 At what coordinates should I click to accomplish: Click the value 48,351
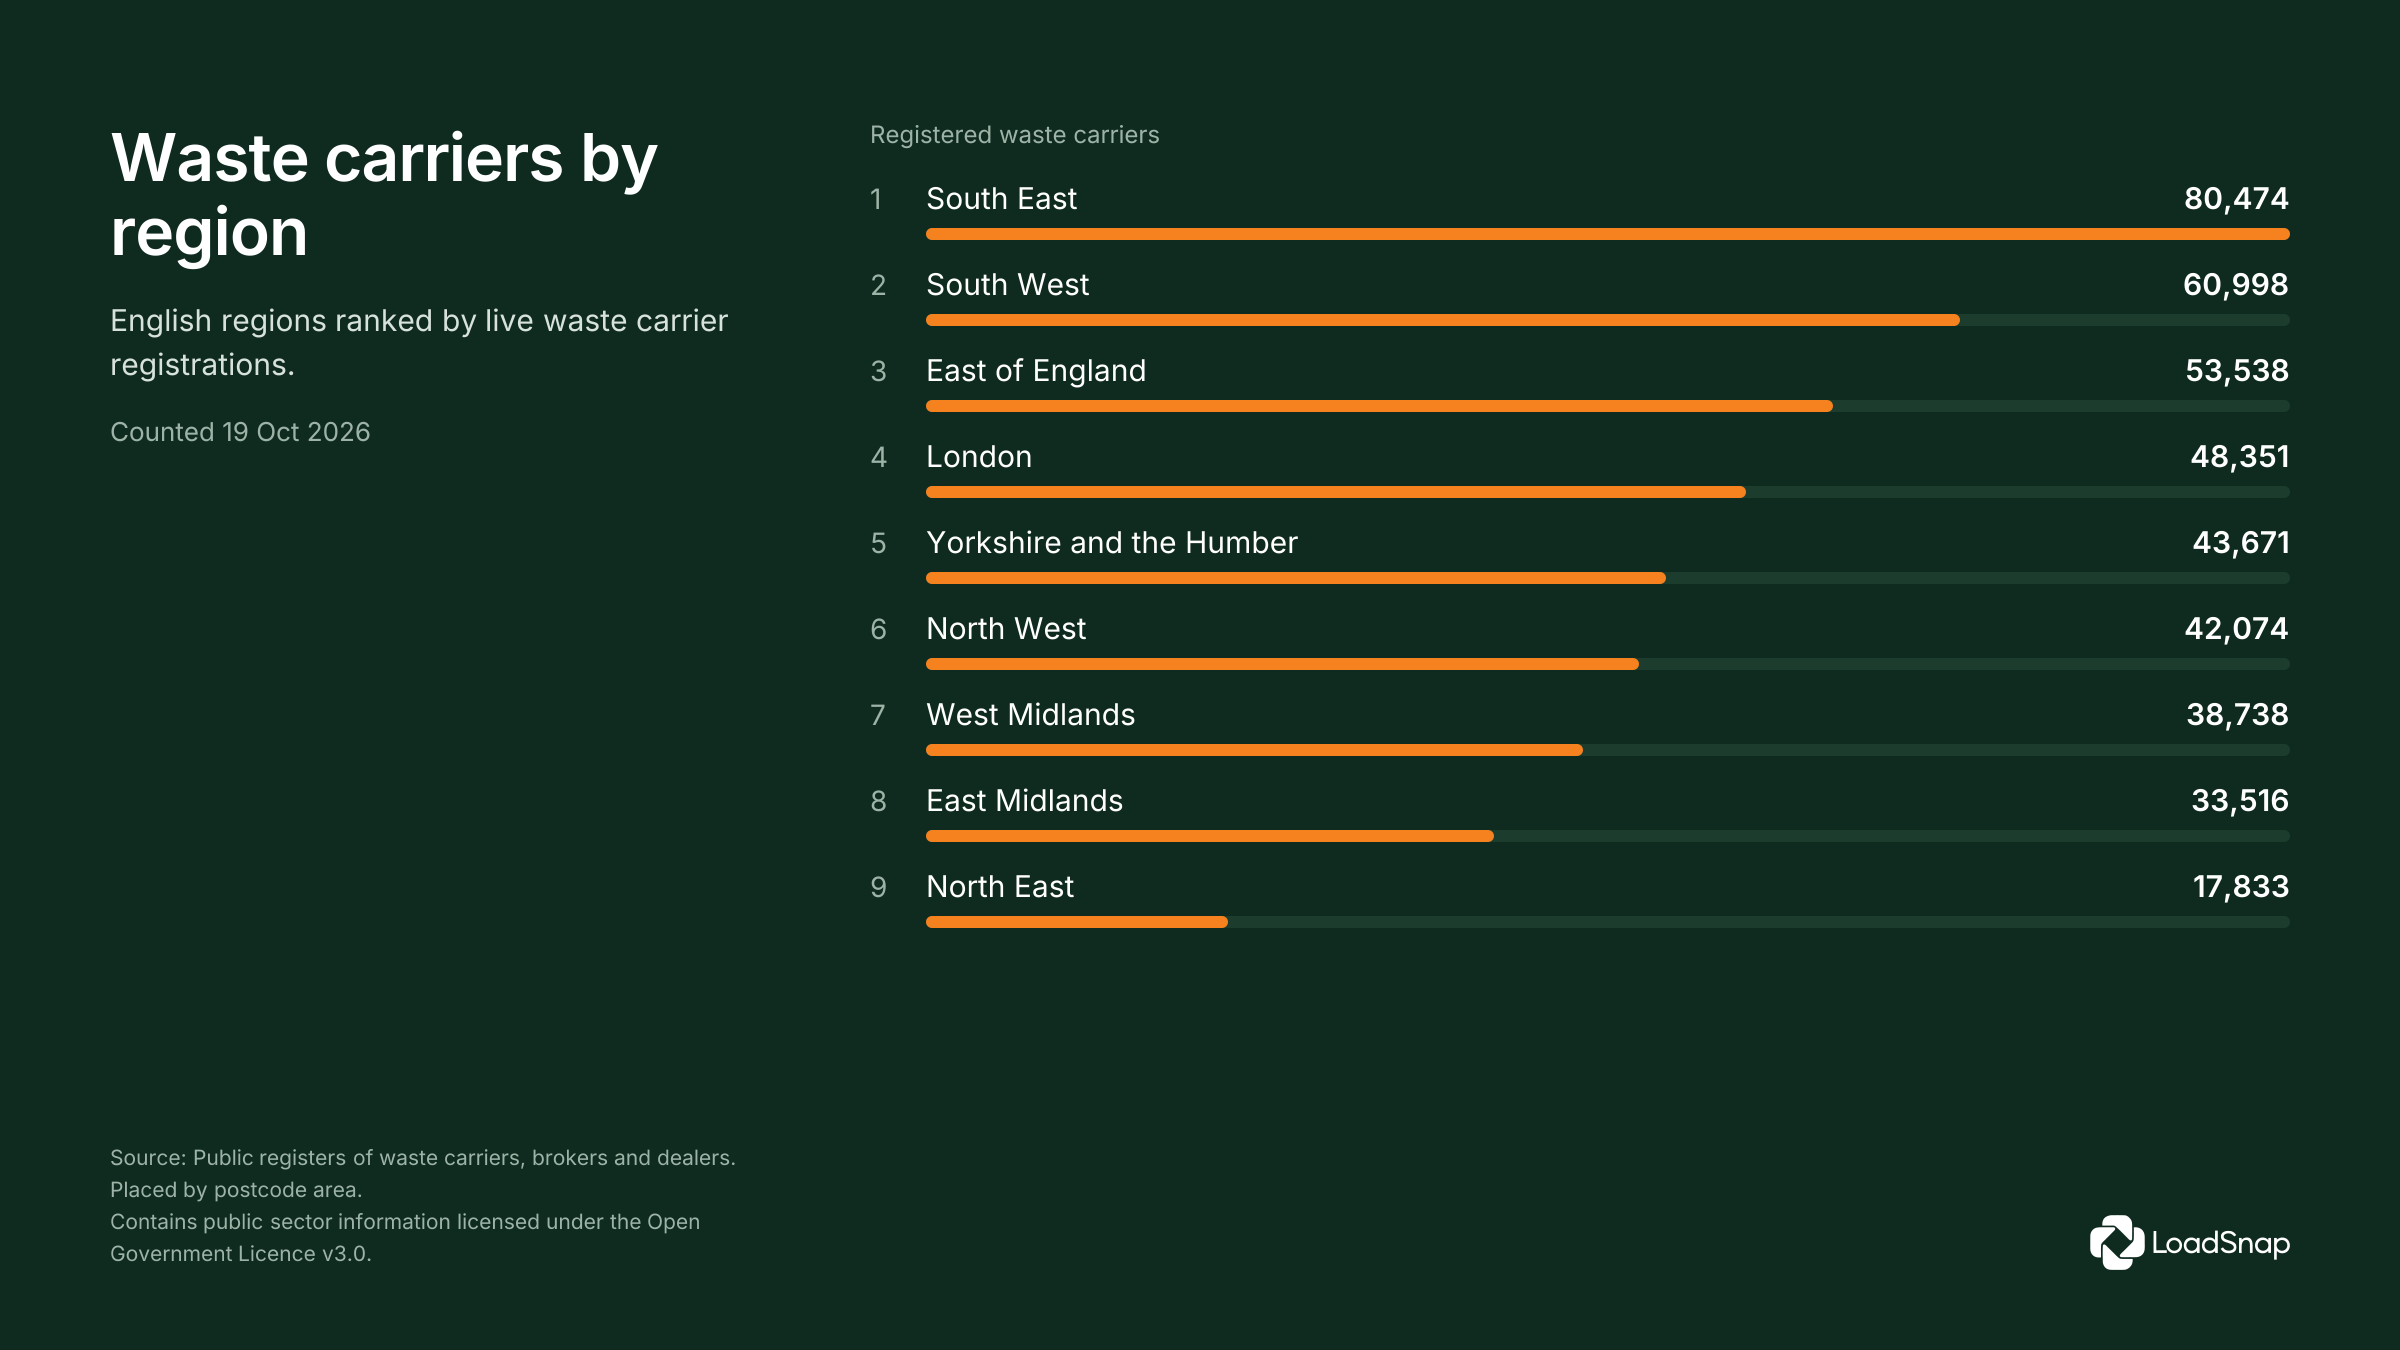2239,457
